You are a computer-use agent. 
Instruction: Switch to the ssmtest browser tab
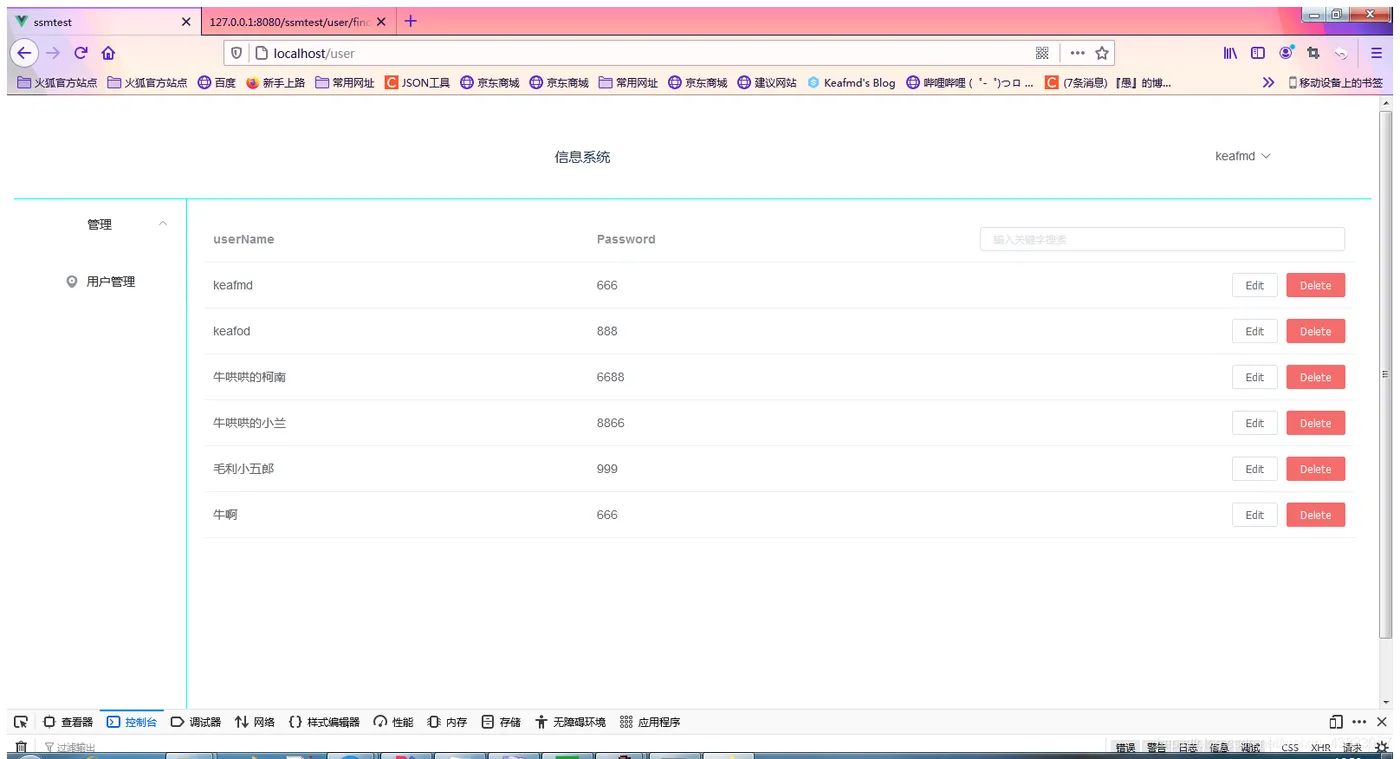103,22
